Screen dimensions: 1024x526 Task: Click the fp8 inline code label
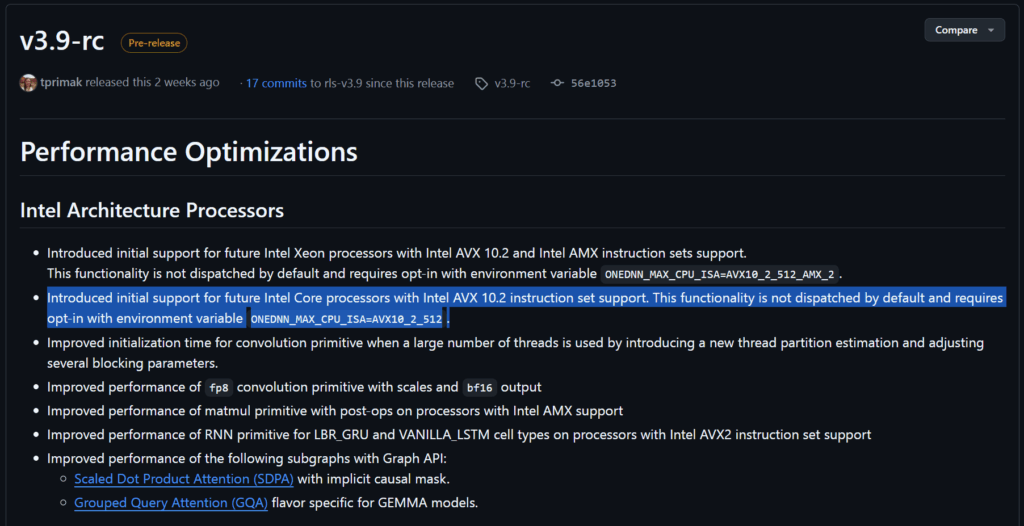pos(219,387)
